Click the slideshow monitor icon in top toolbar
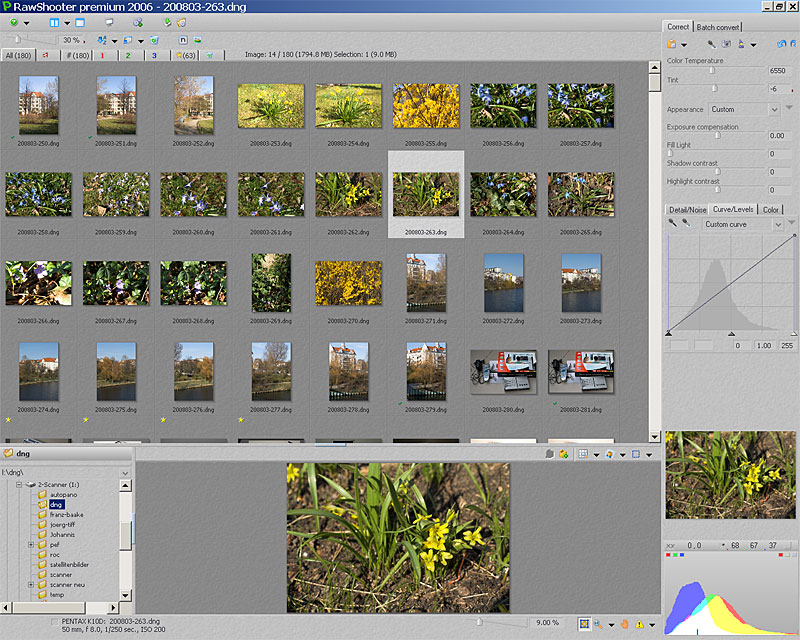The width and height of the screenshot is (800, 640). [108, 22]
